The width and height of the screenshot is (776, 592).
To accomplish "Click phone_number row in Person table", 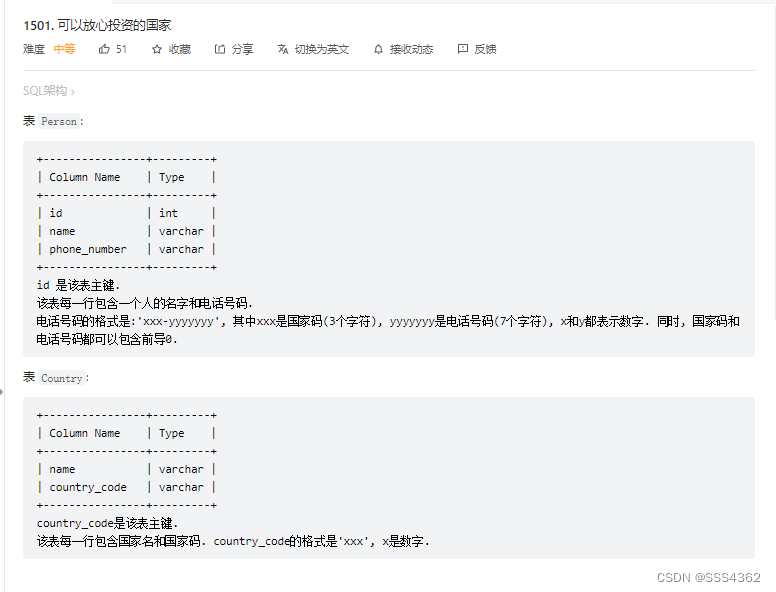I will 127,249.
